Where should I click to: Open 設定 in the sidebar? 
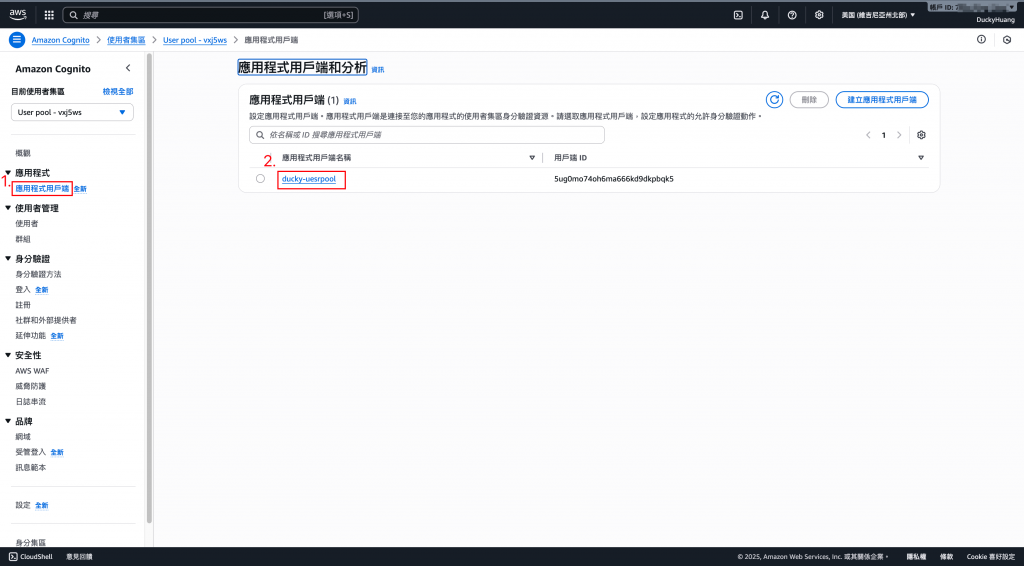(23, 505)
